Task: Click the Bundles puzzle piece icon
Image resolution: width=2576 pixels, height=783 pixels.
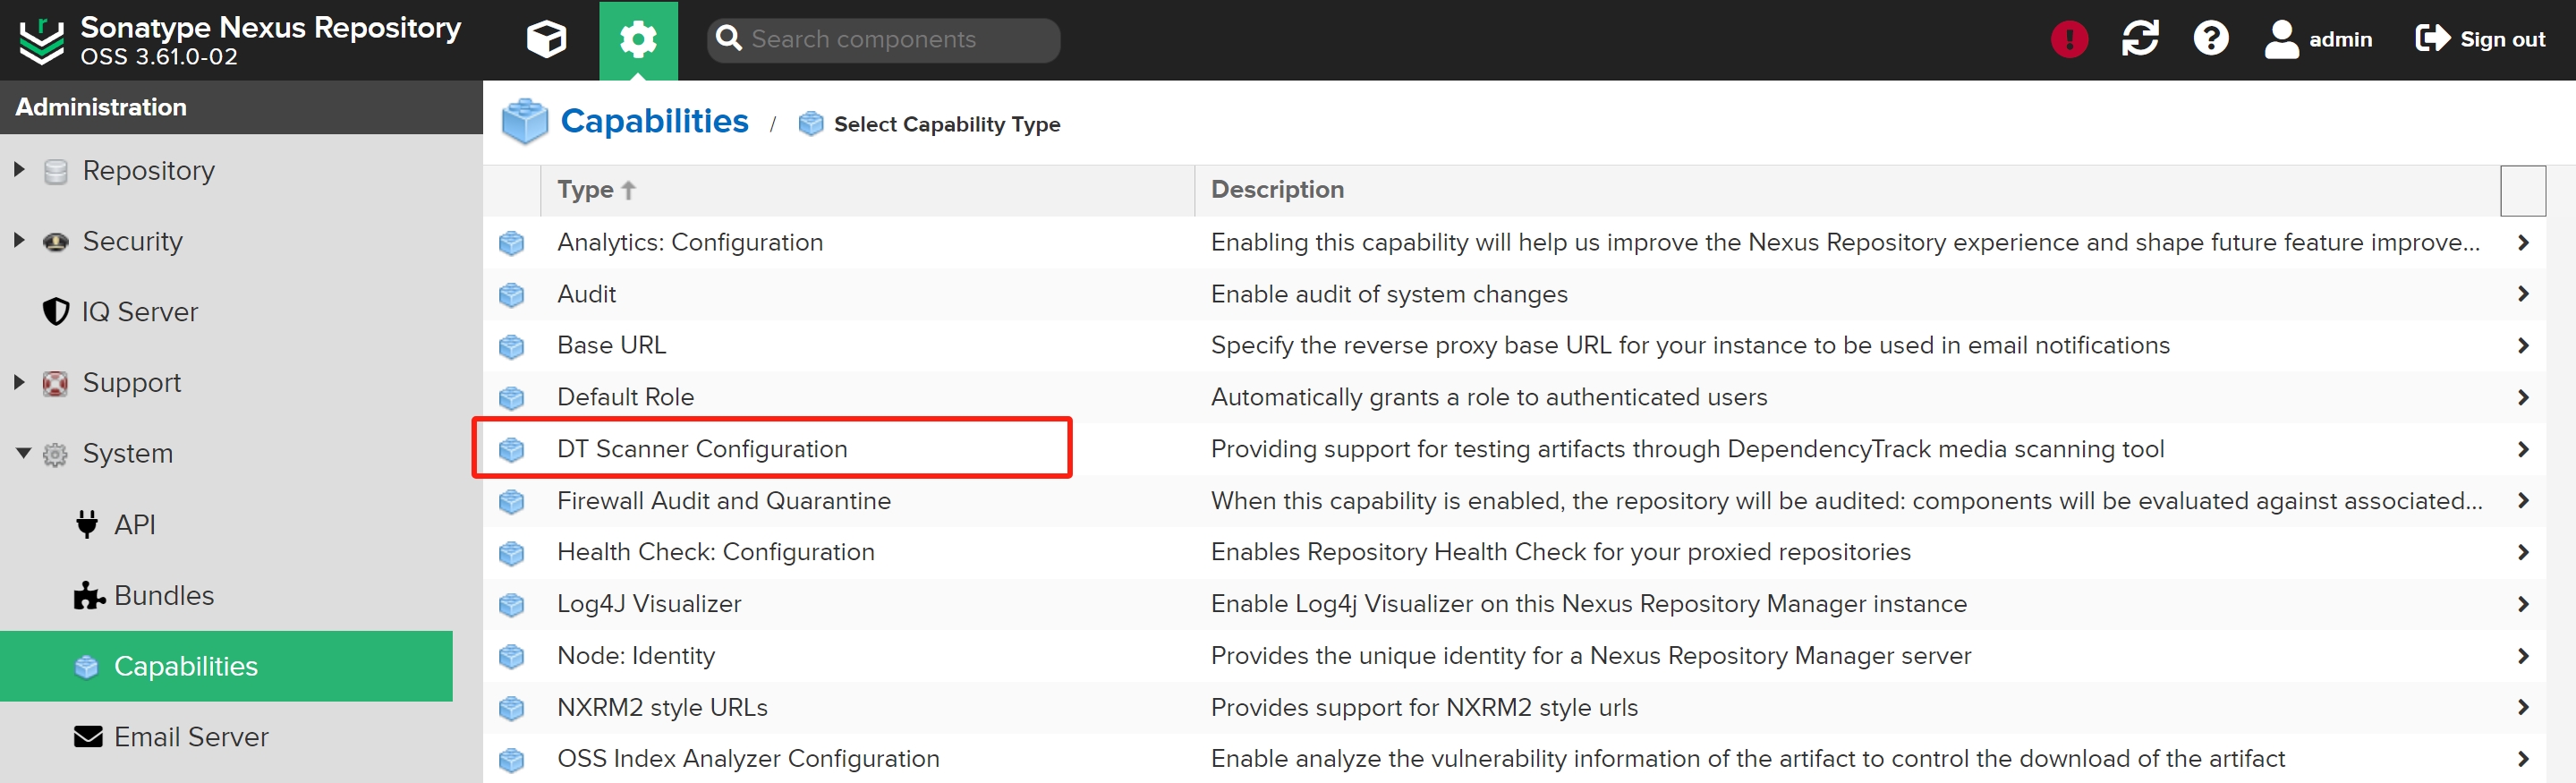Action: click(x=89, y=596)
